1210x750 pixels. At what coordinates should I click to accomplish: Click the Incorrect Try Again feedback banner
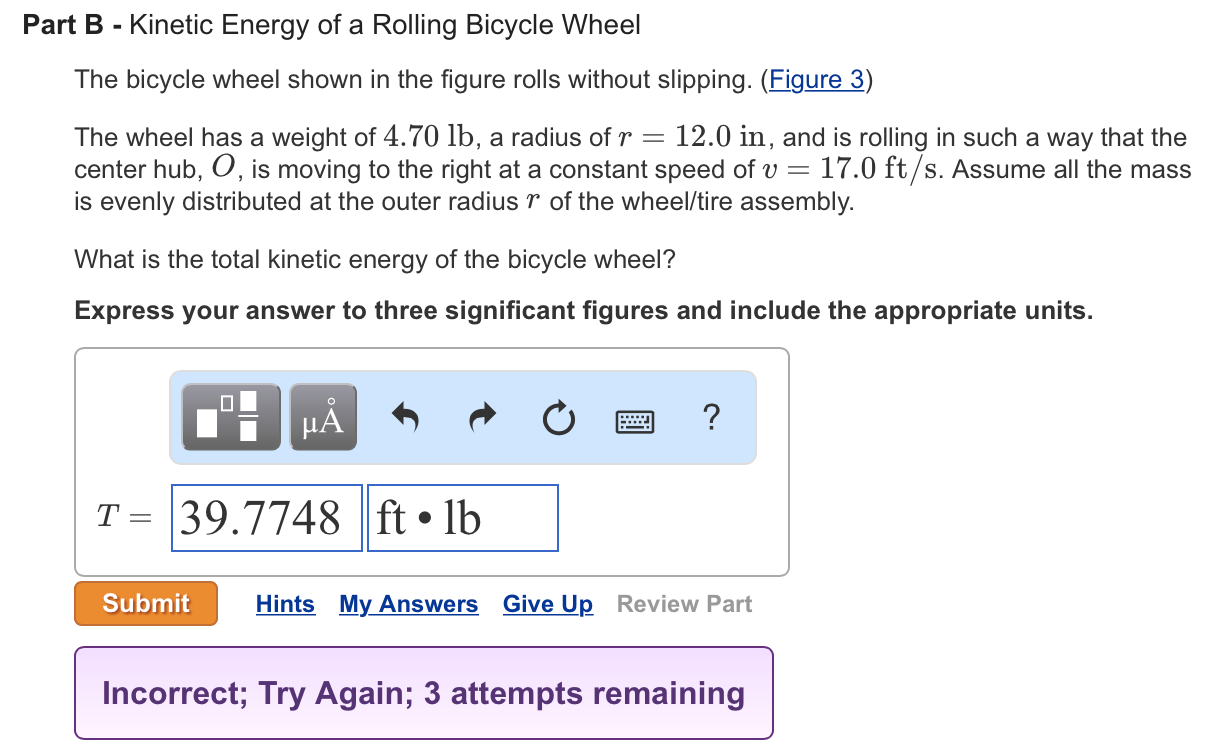coord(424,693)
